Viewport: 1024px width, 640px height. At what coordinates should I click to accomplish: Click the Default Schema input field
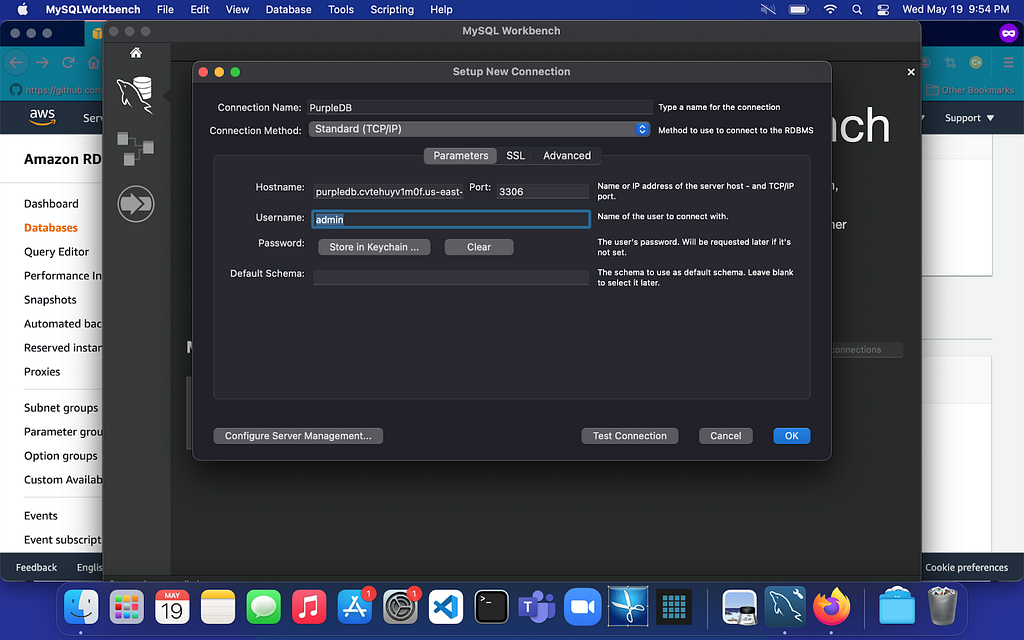(451, 277)
